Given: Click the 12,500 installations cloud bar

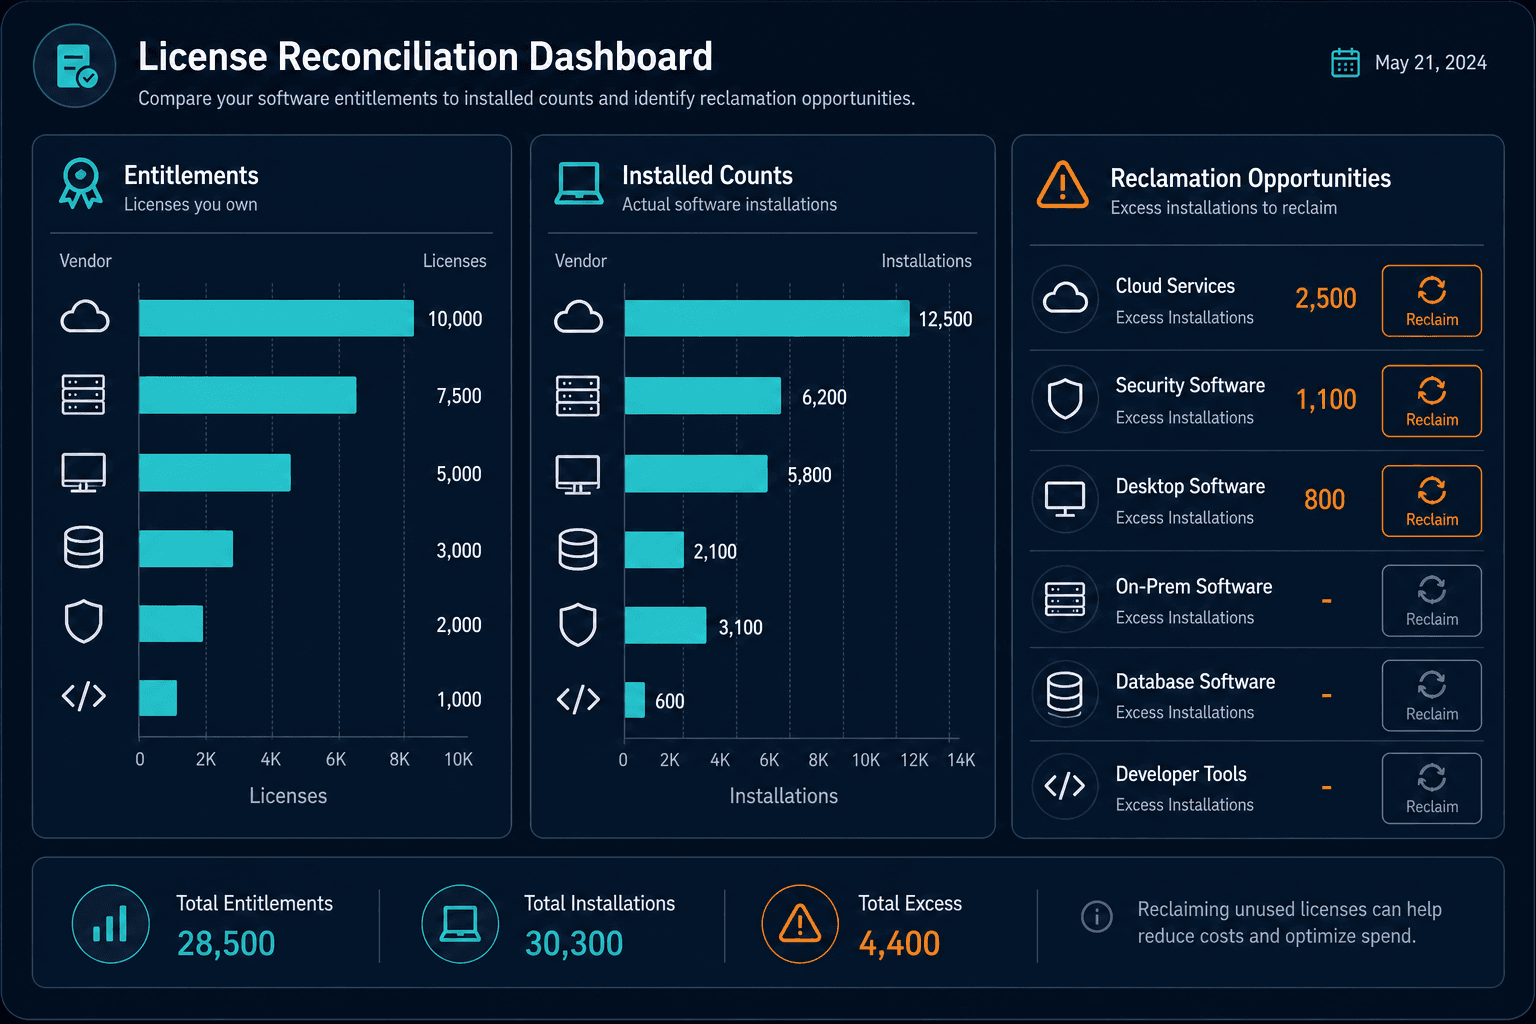Looking at the screenshot, I should 767,318.
